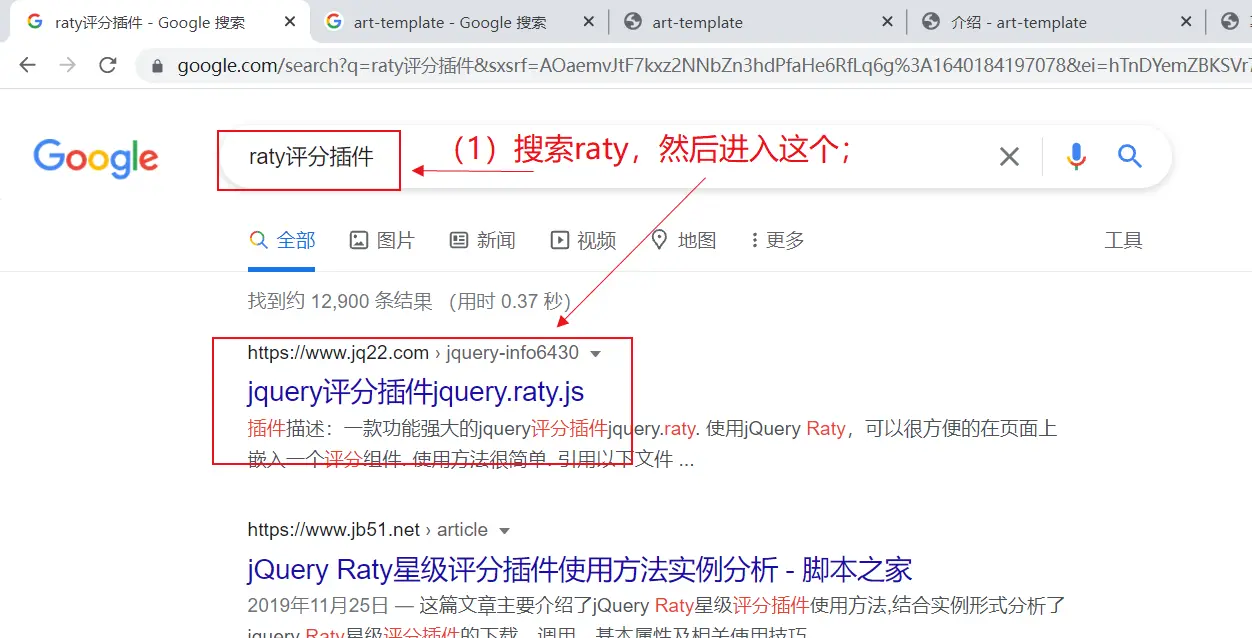Click the https://www.jq22.com breadcrumb URL
The width and height of the screenshot is (1252, 638).
[338, 353]
